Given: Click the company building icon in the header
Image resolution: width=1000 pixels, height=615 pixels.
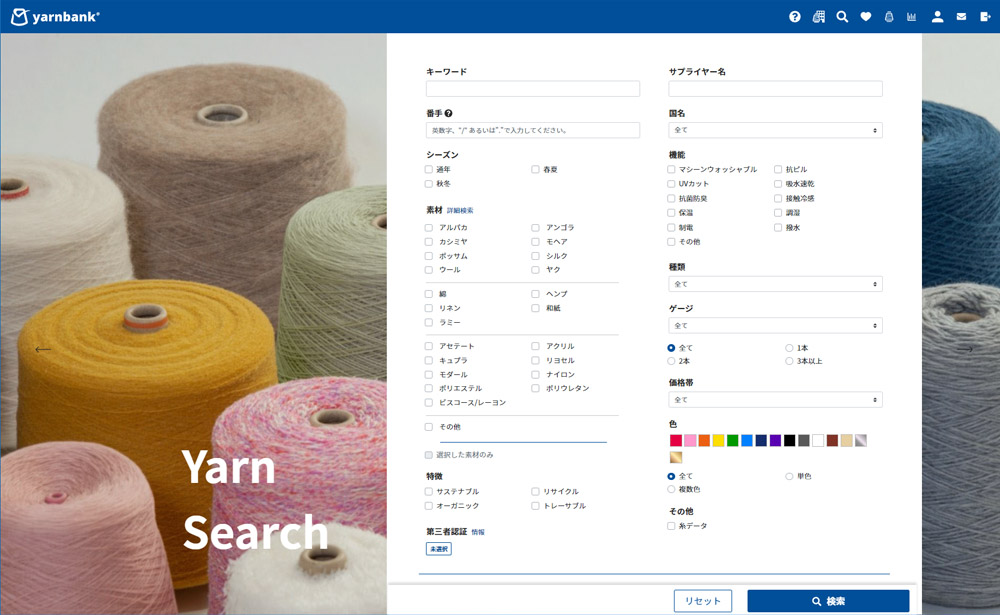Looking at the screenshot, I should [820, 17].
